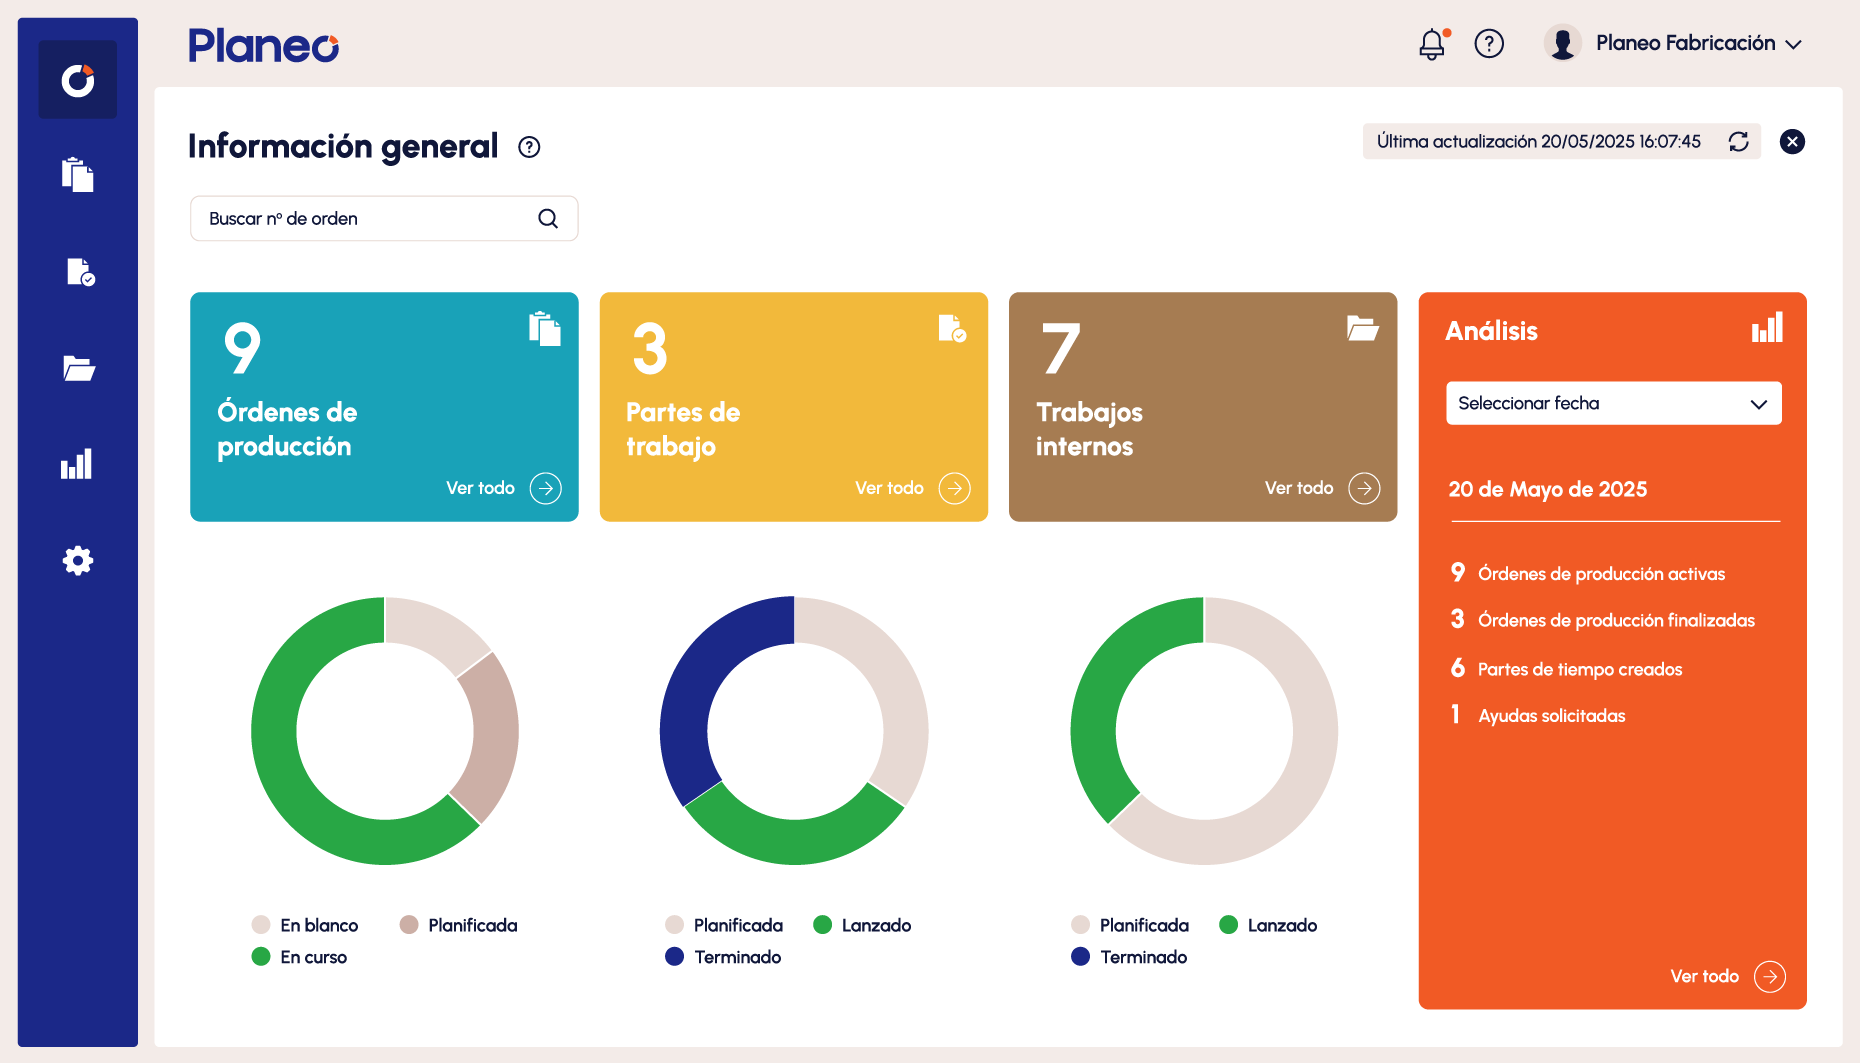Toggle the En curso legend swatch

click(x=261, y=957)
